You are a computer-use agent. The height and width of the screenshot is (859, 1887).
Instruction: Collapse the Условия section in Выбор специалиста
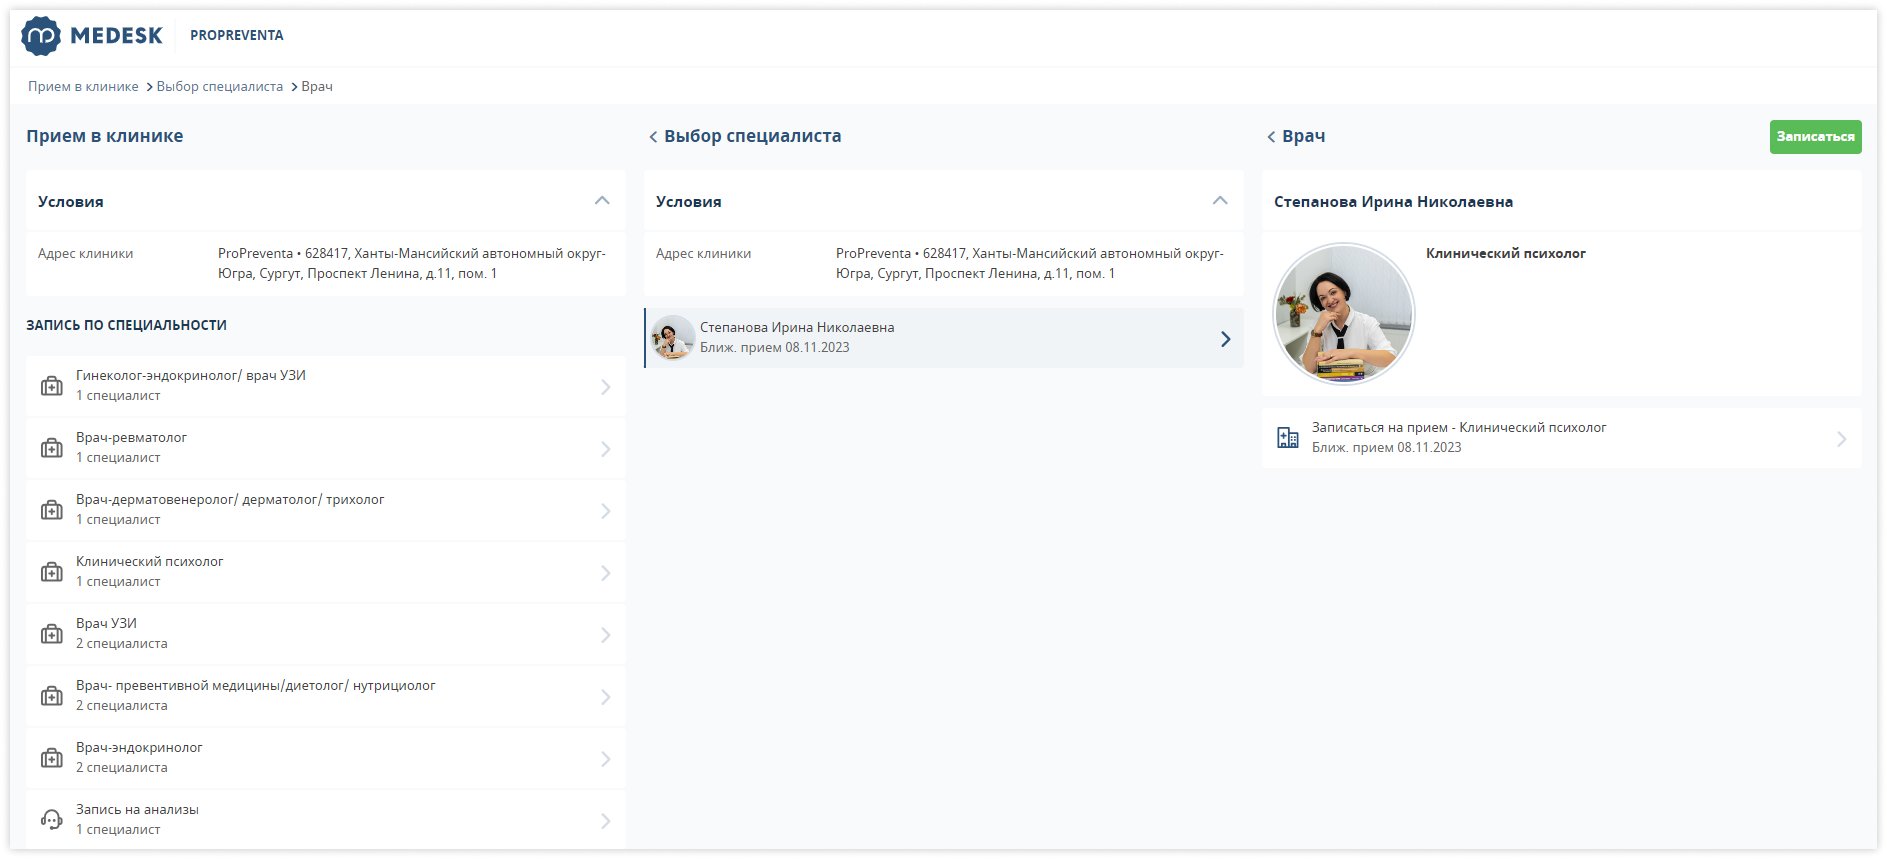(x=1220, y=201)
